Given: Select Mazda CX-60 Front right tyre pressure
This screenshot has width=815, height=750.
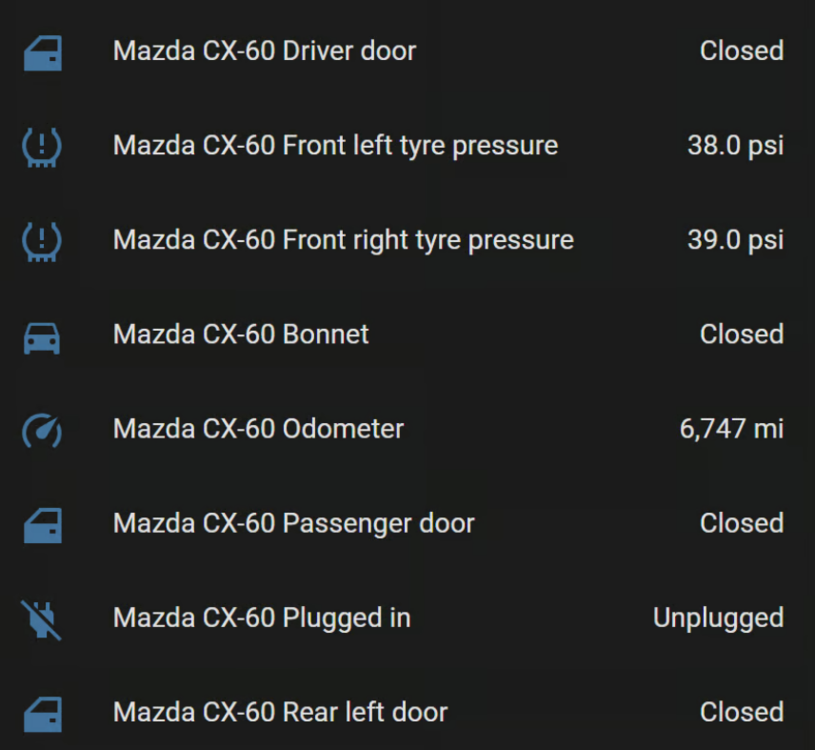Looking at the screenshot, I should [343, 240].
